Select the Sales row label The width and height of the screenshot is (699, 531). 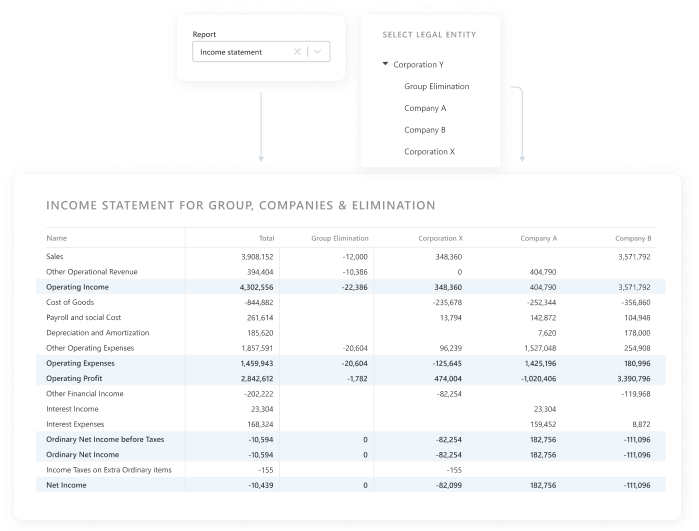tap(55, 256)
